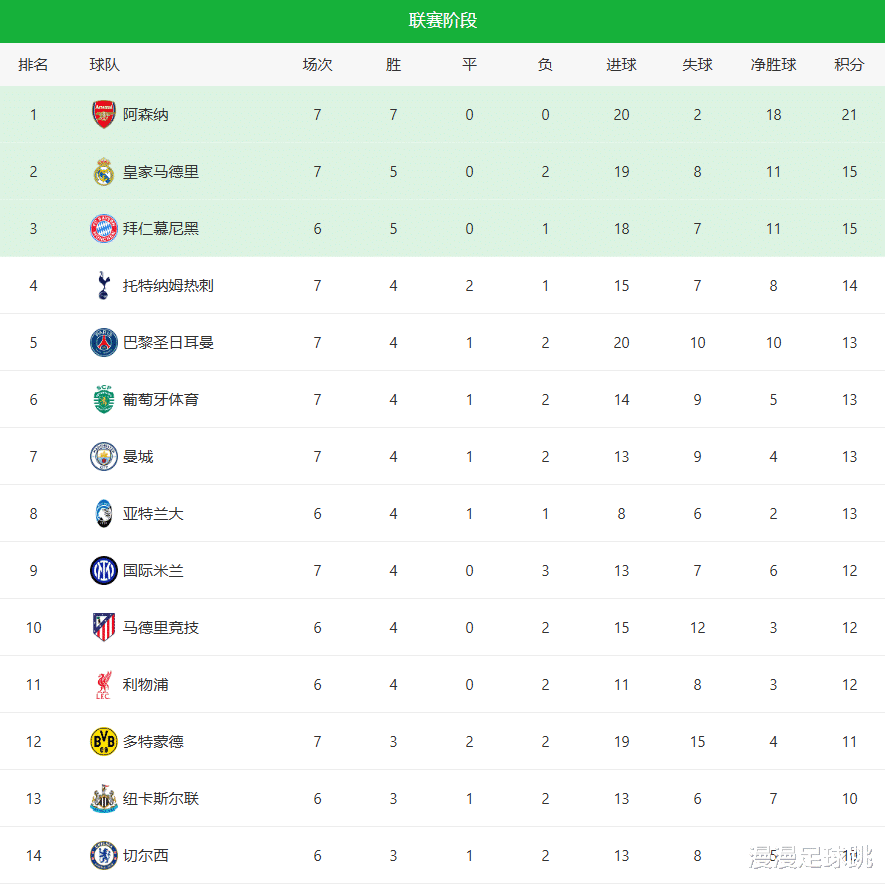Open the 联赛阶段 tab header
This screenshot has height=886, width=885.
coord(442,21)
